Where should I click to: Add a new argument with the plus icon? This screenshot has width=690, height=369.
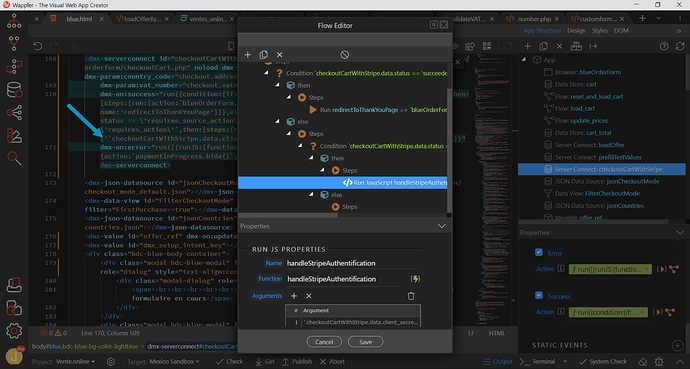(294, 296)
